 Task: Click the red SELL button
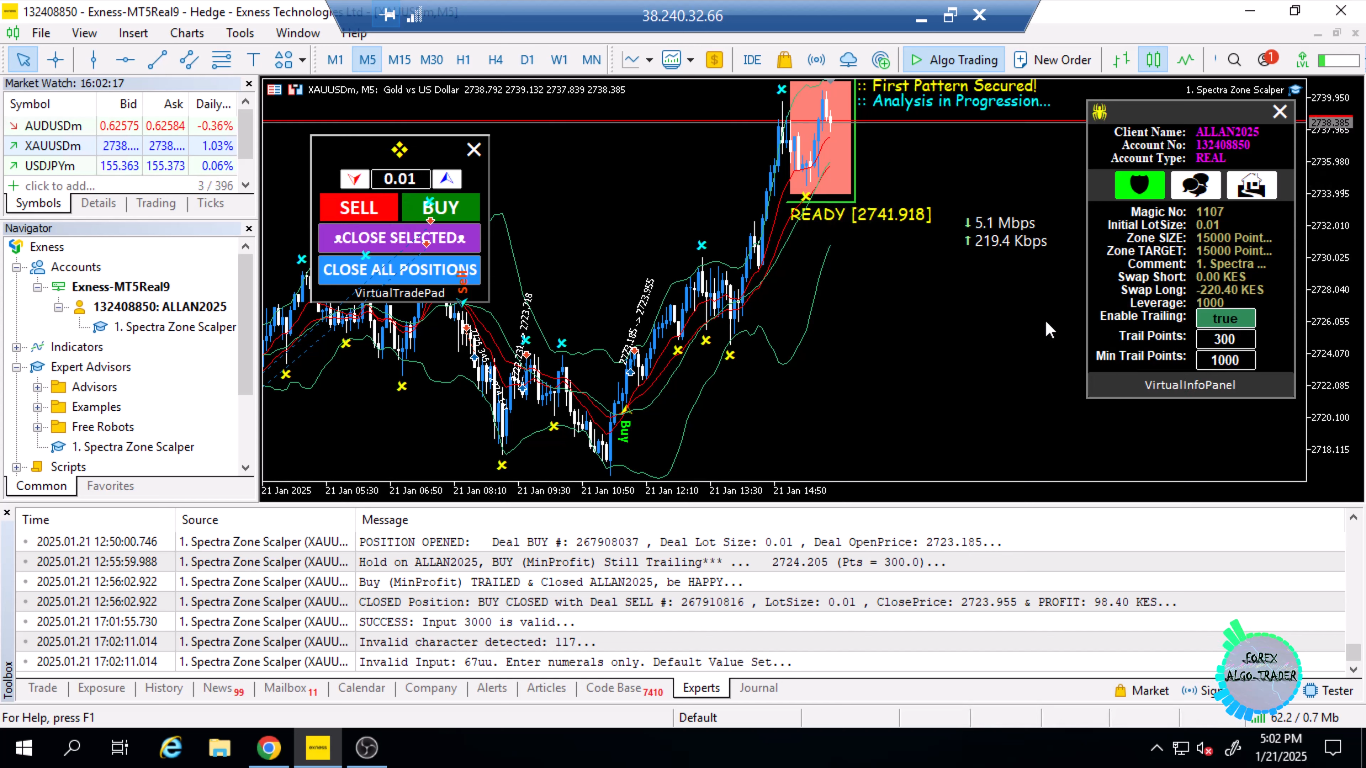pos(359,207)
